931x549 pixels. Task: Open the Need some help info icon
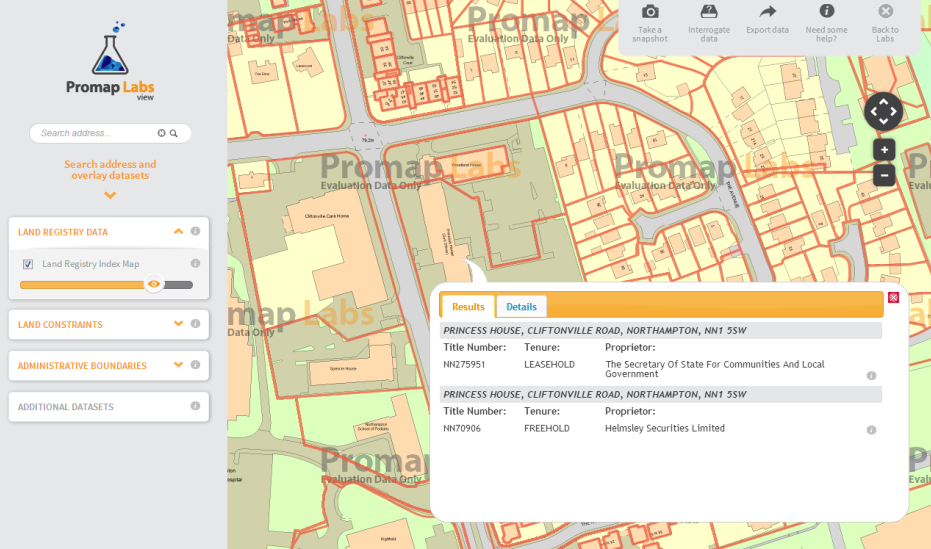(826, 12)
